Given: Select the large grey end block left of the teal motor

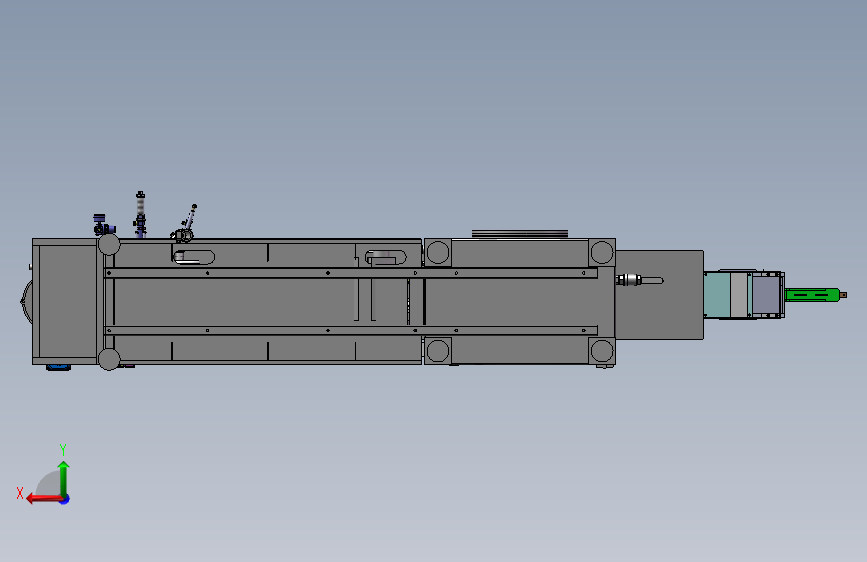Looking at the screenshot, I should pyautogui.click(x=659, y=295).
